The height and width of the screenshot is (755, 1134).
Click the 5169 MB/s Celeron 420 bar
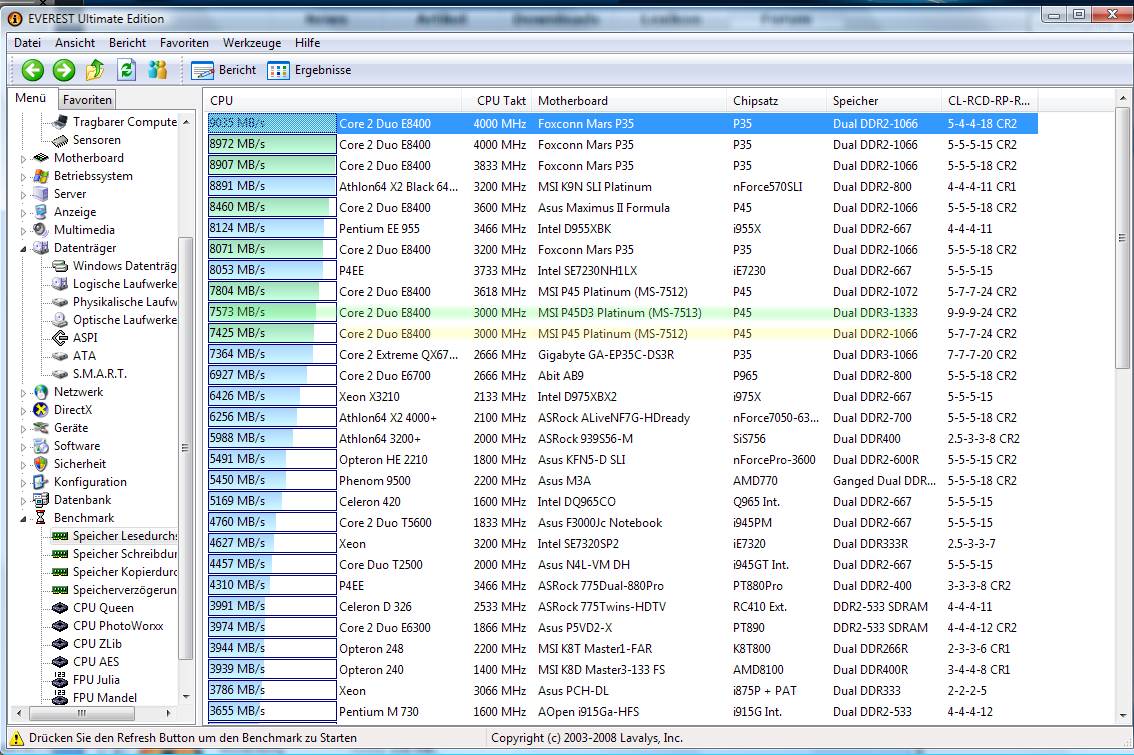tap(272, 501)
